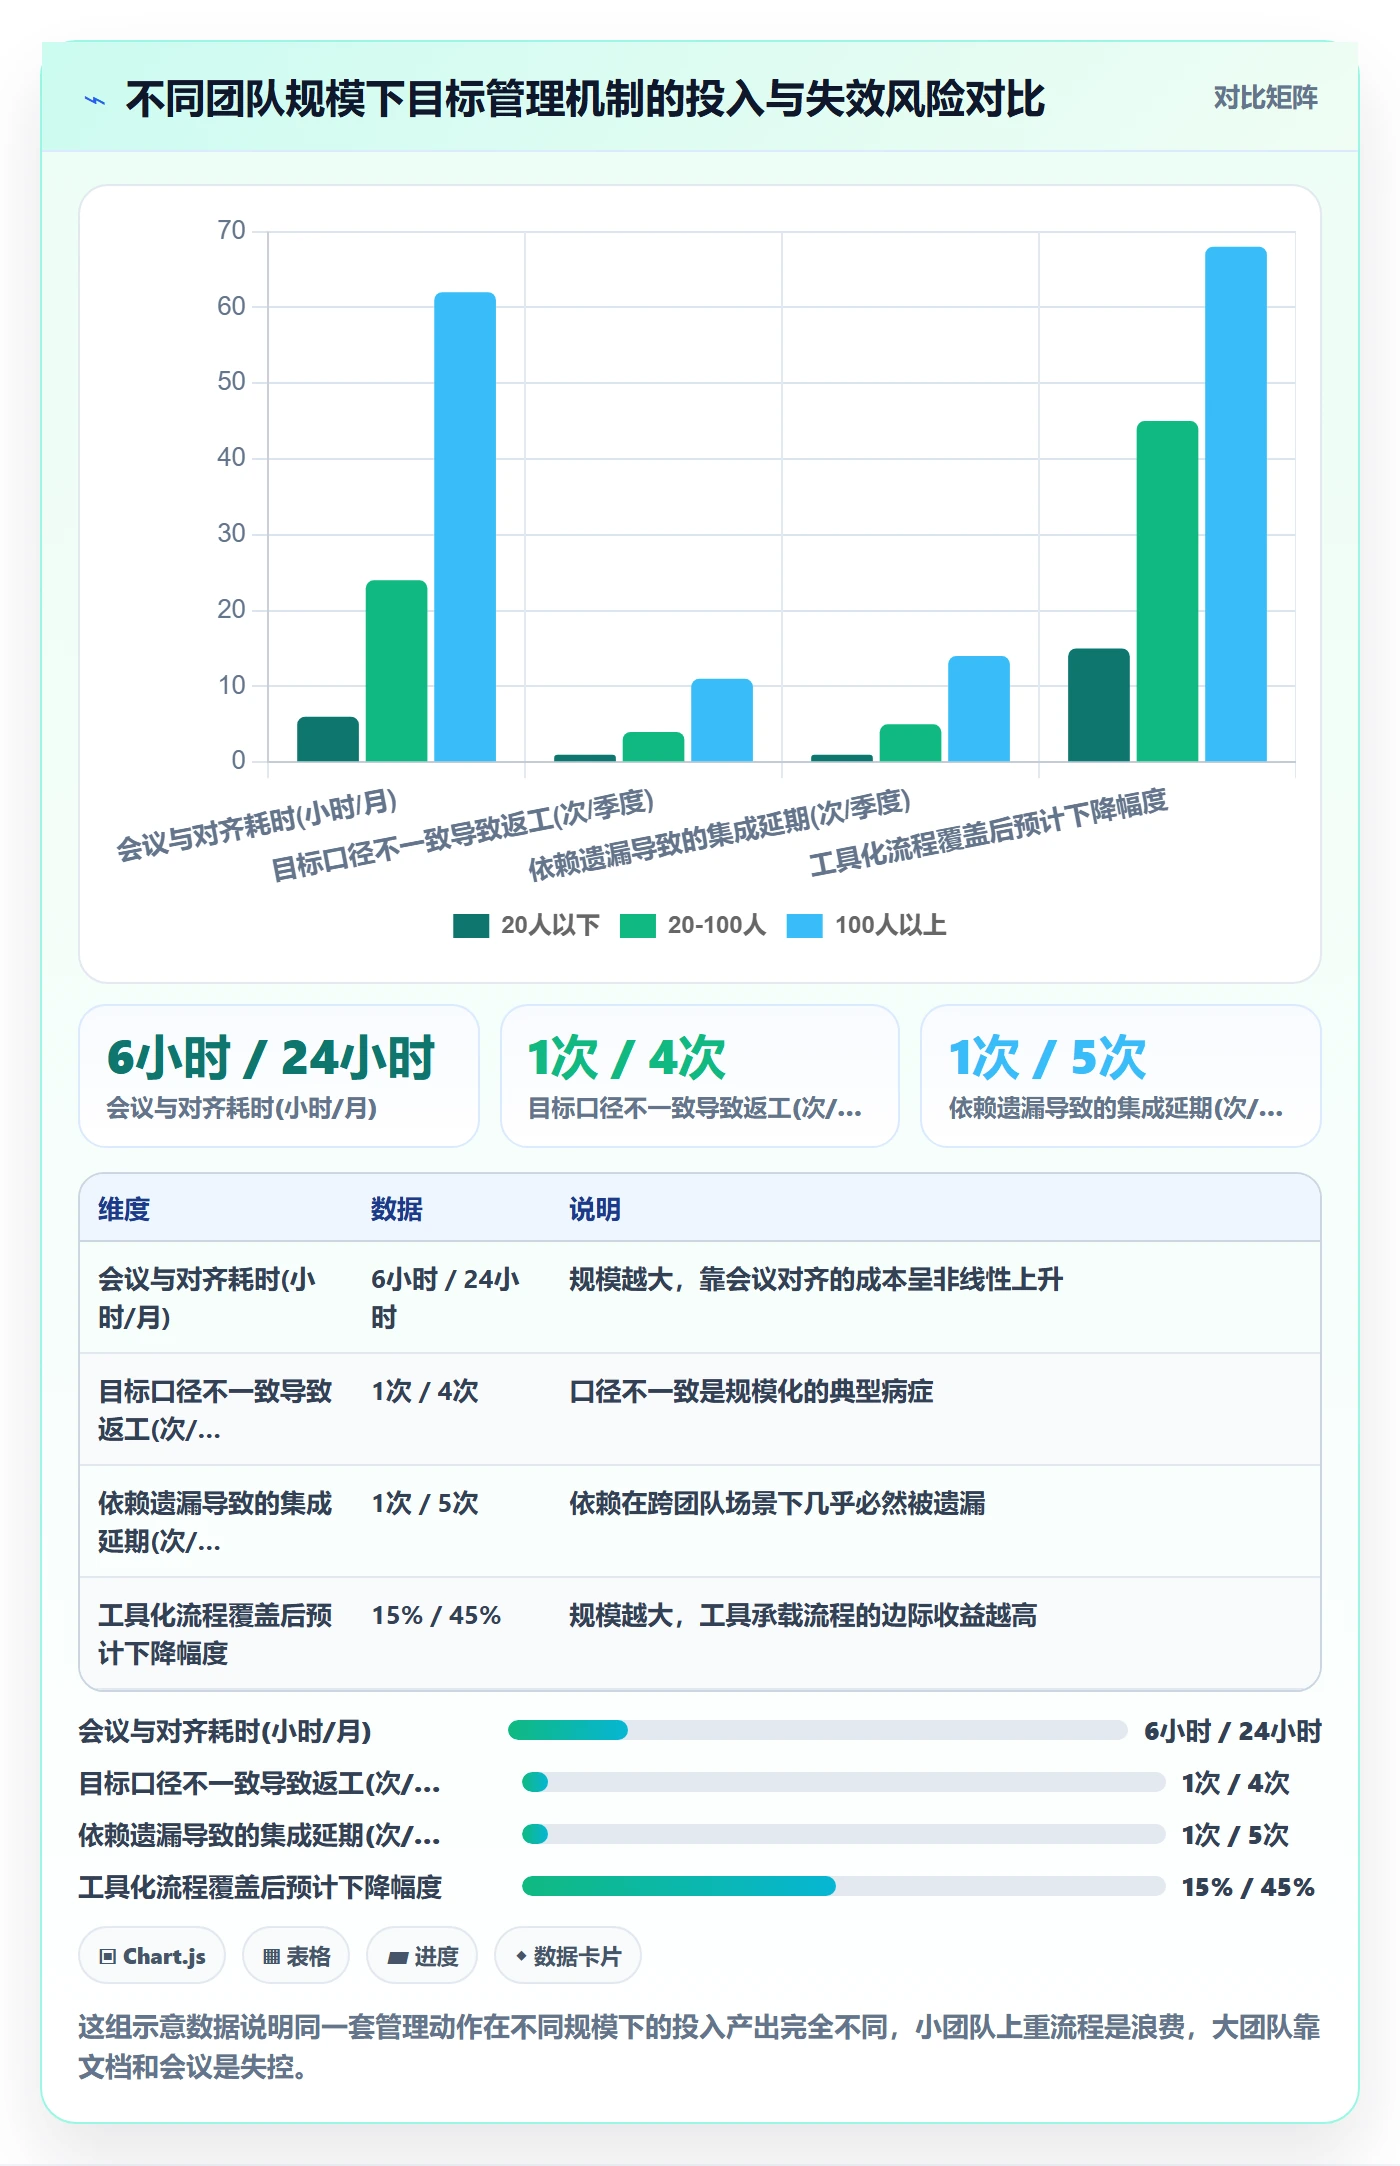The width and height of the screenshot is (1400, 2166).
Task: Click the 依赖在跨团队场景下几乎必然被遗漏 cell
Action: (x=777, y=1504)
